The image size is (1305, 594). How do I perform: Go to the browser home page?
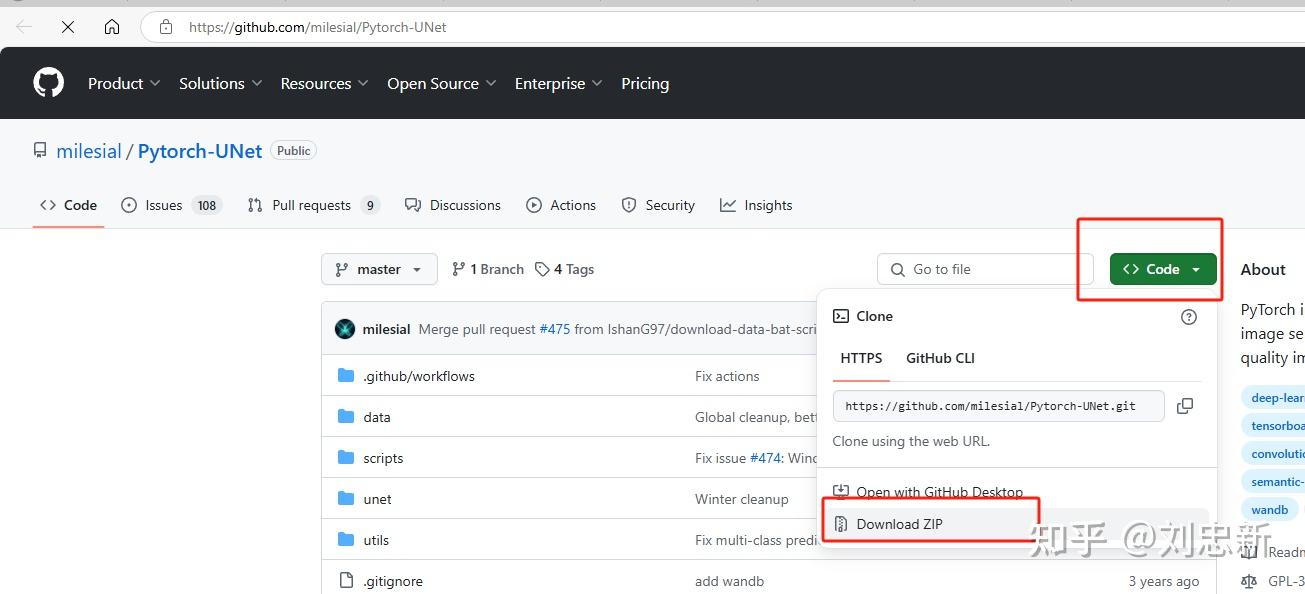point(112,27)
